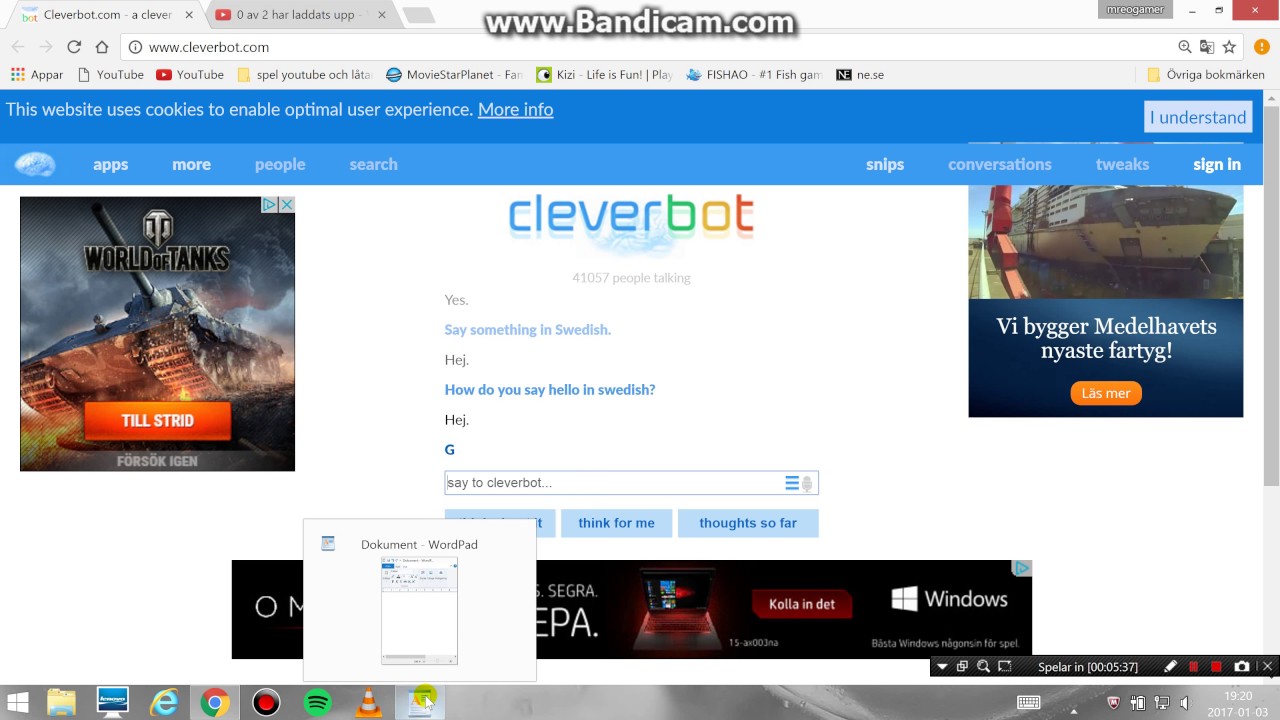Click Bandicam magnifier find-window icon
Screen dimensions: 1280x720
[x=983, y=667]
